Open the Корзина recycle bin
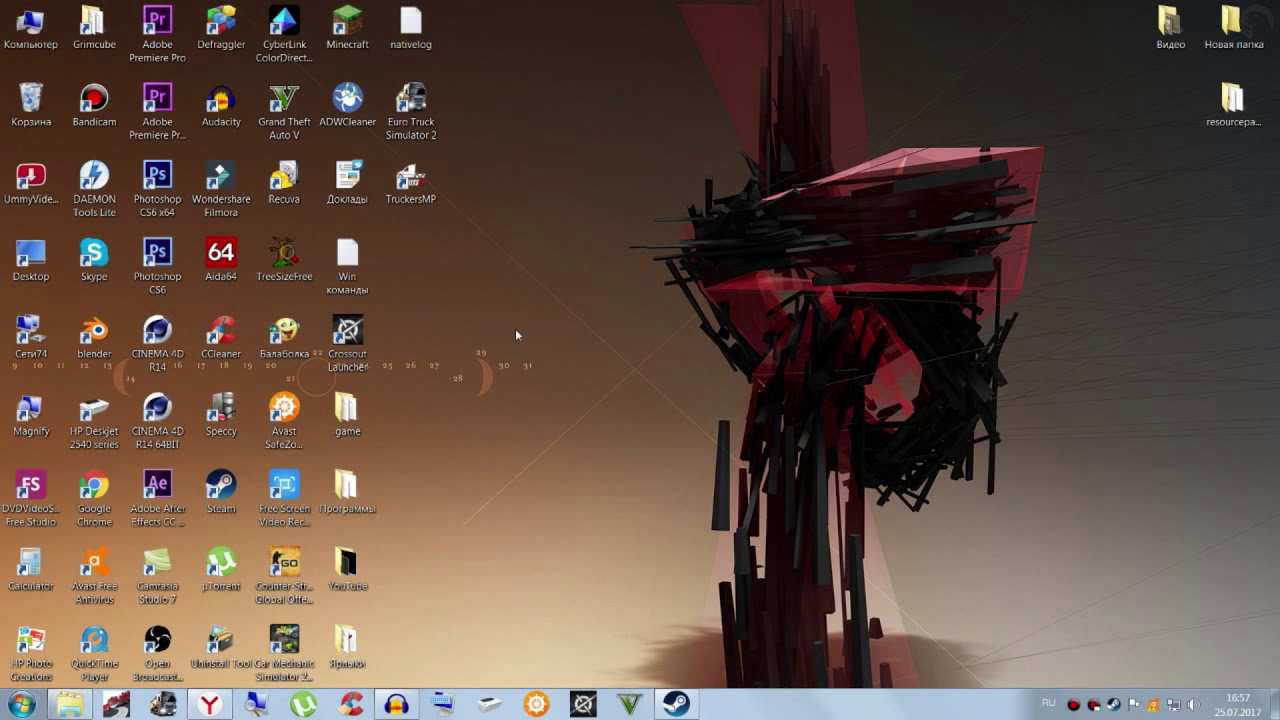This screenshot has height=720, width=1280. [31, 106]
